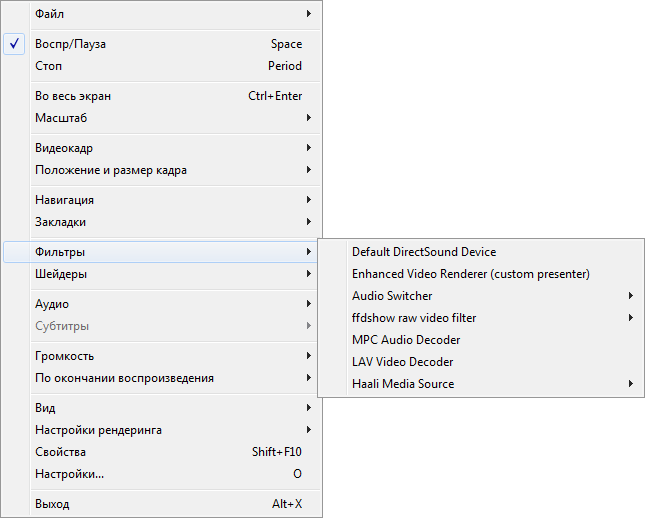Open Положение и размер кадра submenu
The width and height of the screenshot is (645, 518).
pyautogui.click(x=111, y=170)
